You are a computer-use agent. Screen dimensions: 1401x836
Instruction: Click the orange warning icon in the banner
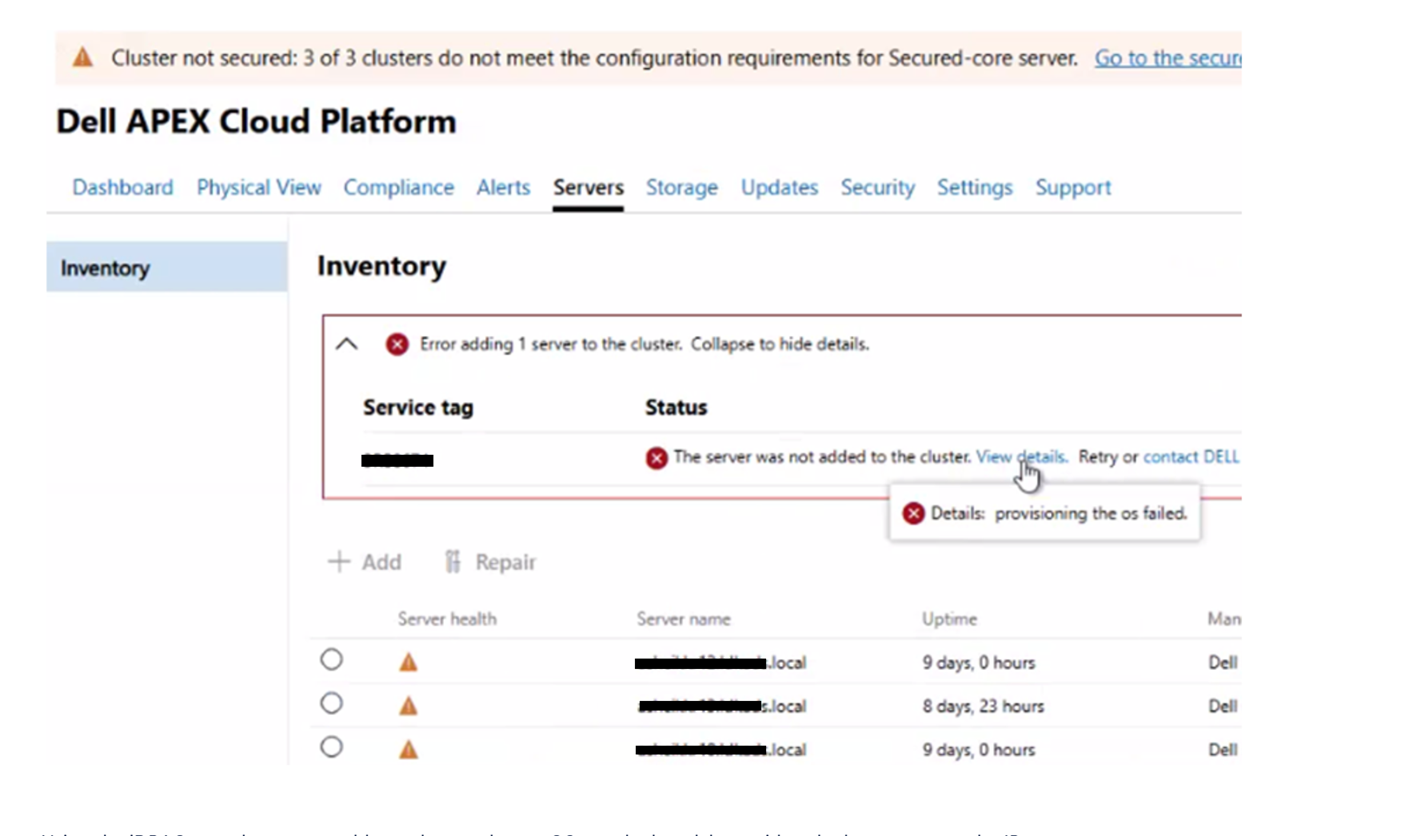coord(83,58)
